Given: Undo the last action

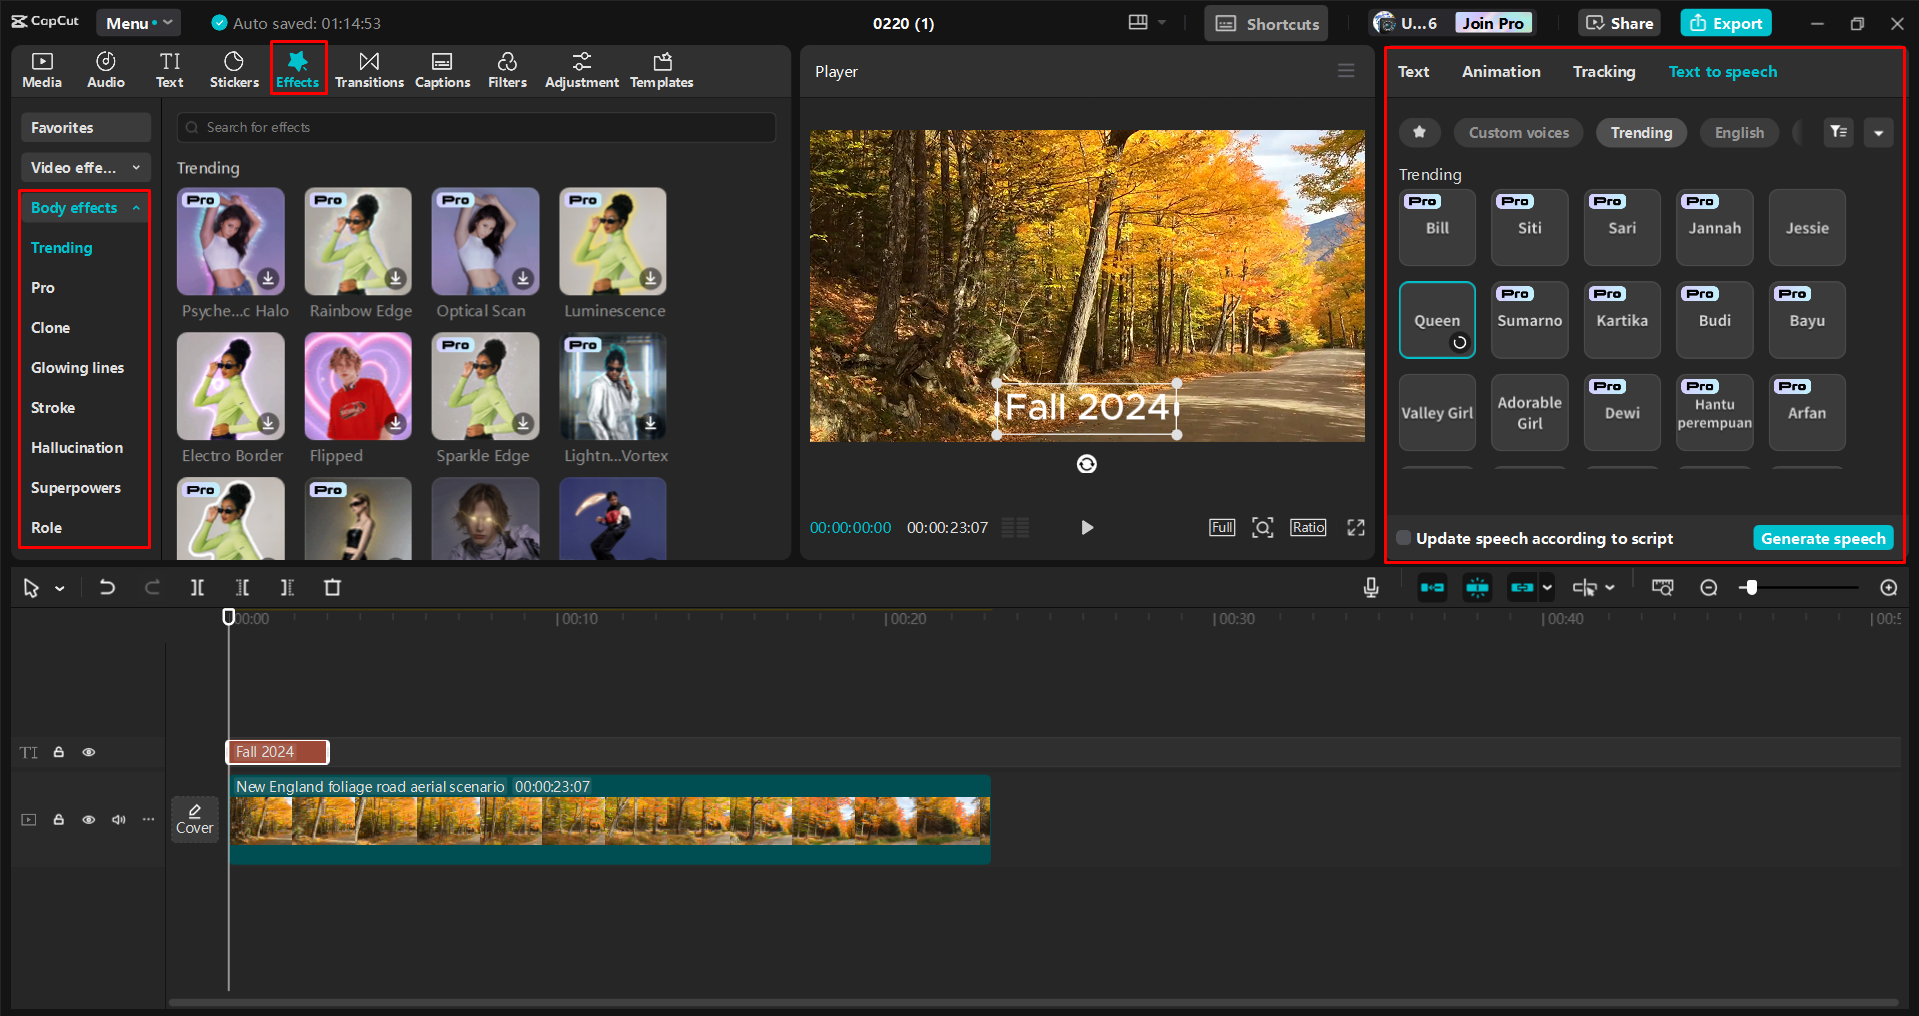Looking at the screenshot, I should tap(107, 588).
